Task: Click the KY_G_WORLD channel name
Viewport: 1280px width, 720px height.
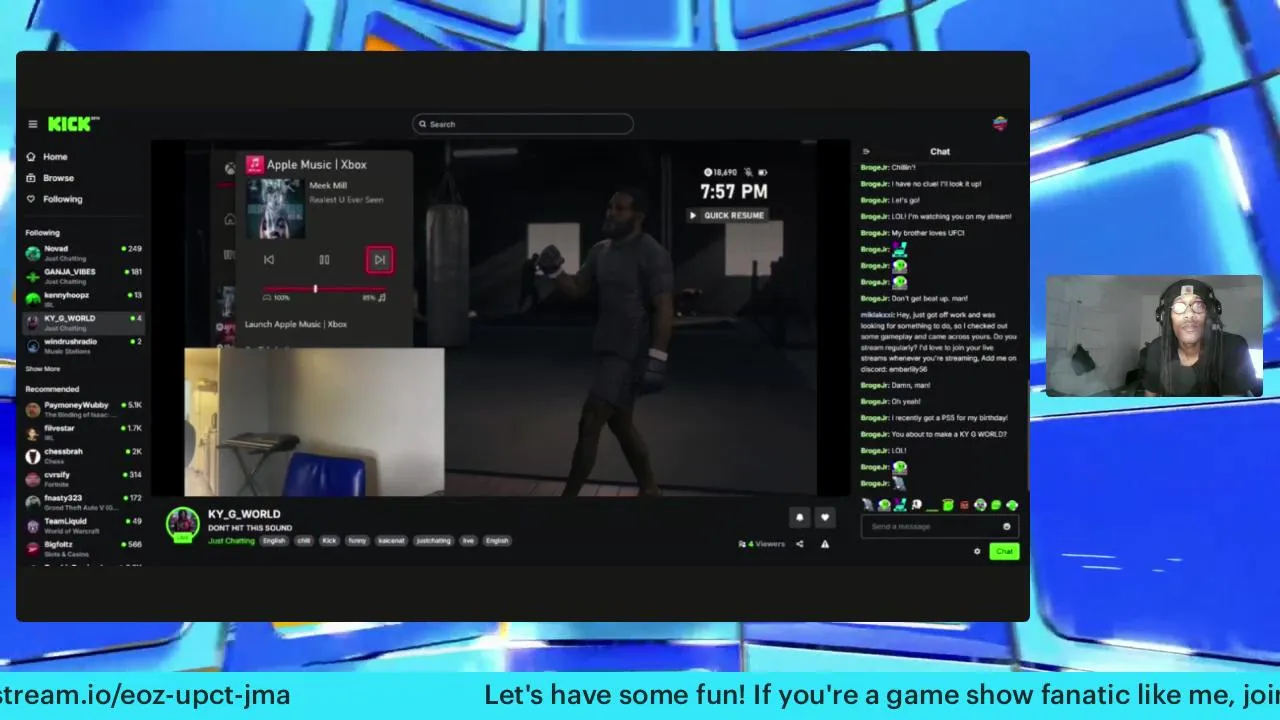Action: click(x=244, y=514)
